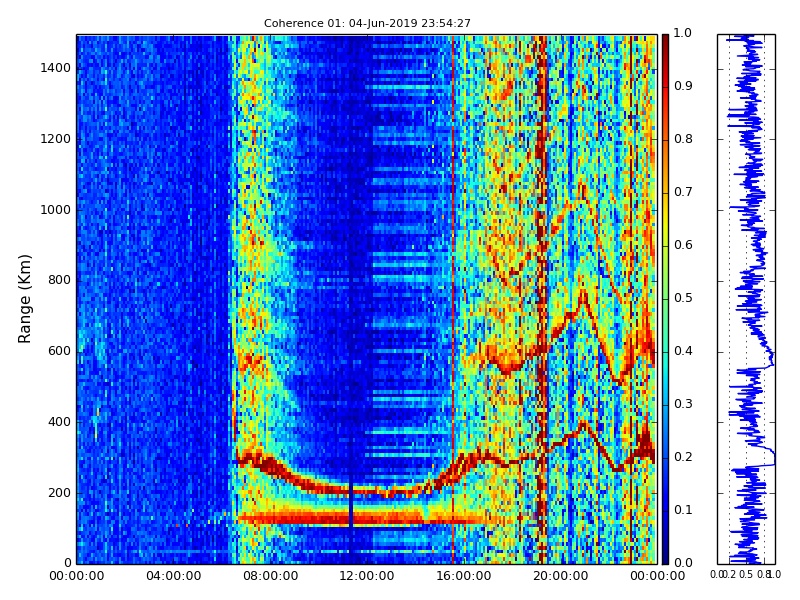
Task: Click the colorbar value 0.6 label
Action: tap(683, 245)
